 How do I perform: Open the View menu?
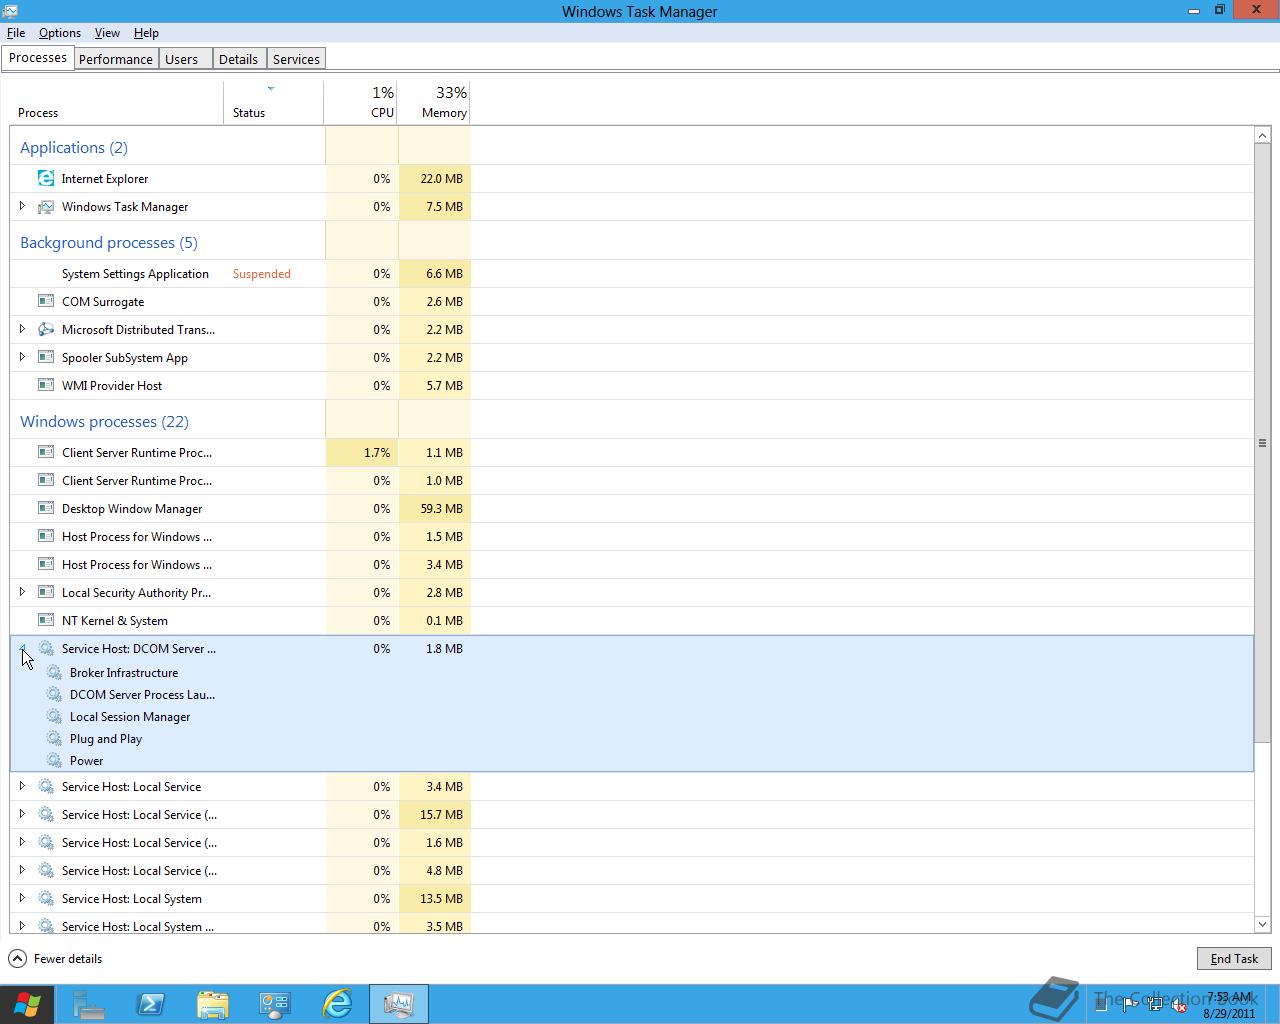point(107,33)
